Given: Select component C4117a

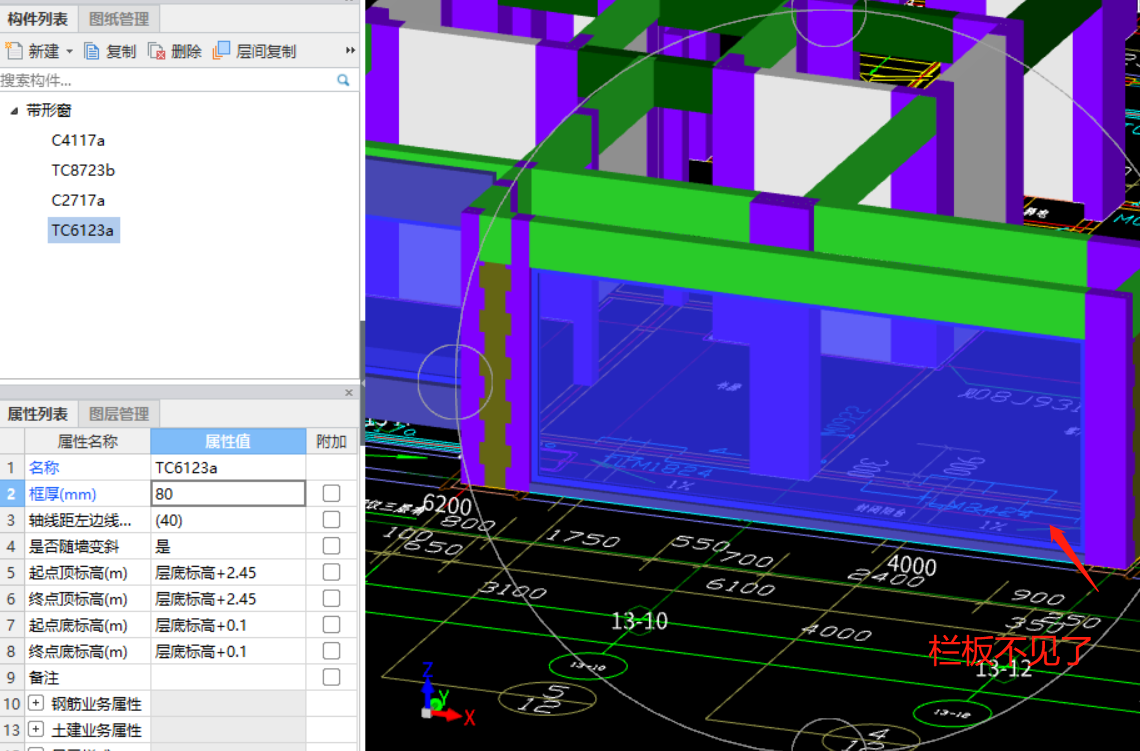Looking at the screenshot, I should (78, 140).
